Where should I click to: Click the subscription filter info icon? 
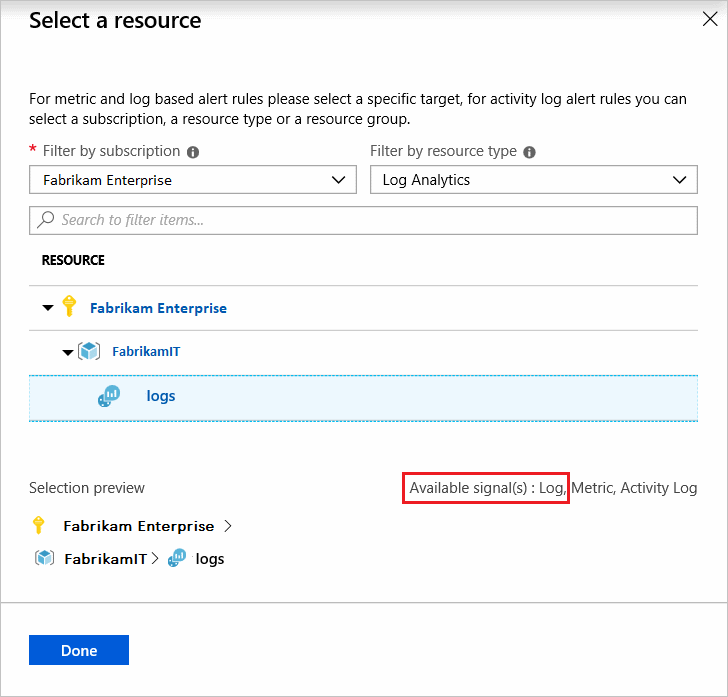point(193,152)
